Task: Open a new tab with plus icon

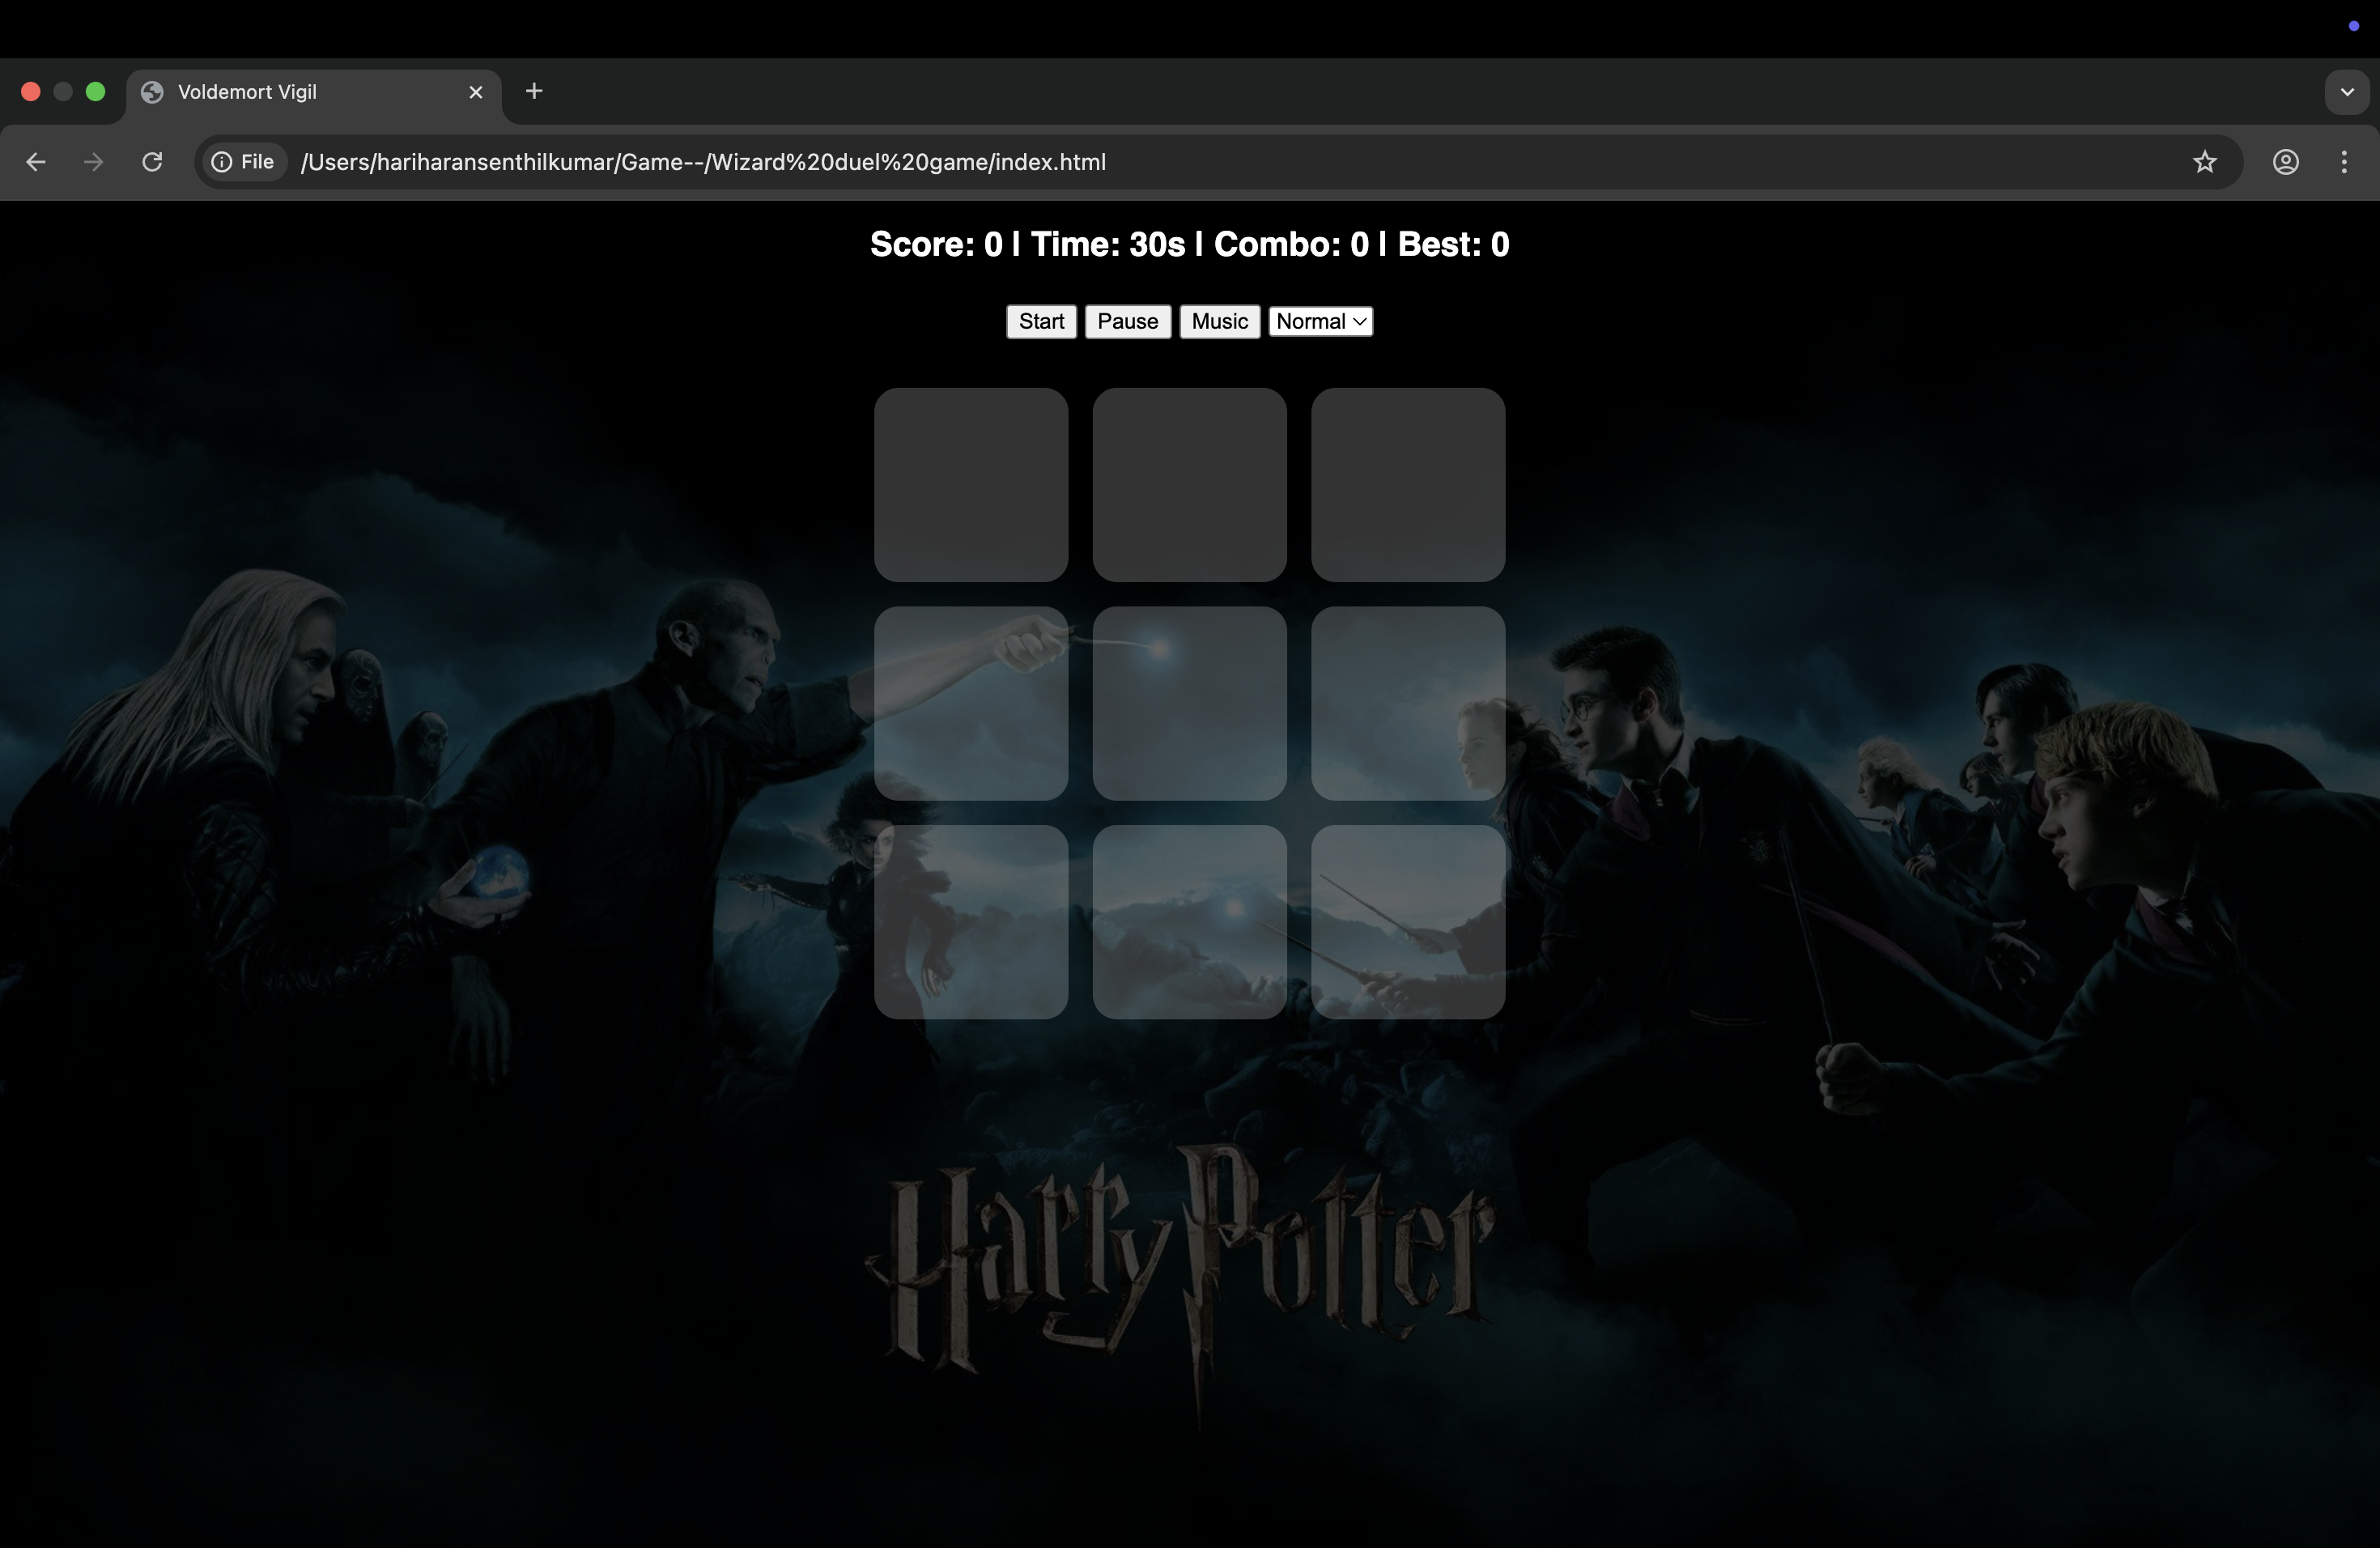Action: coord(534,92)
